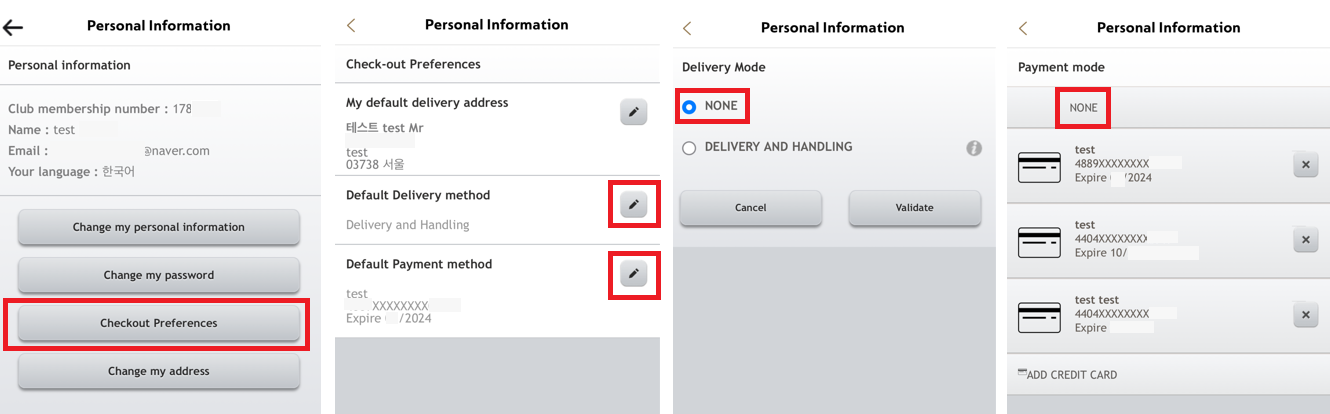Viewport: 1330px width, 414px height.
Task: Confirm delivery mode with Validate button
Action: pos(915,208)
